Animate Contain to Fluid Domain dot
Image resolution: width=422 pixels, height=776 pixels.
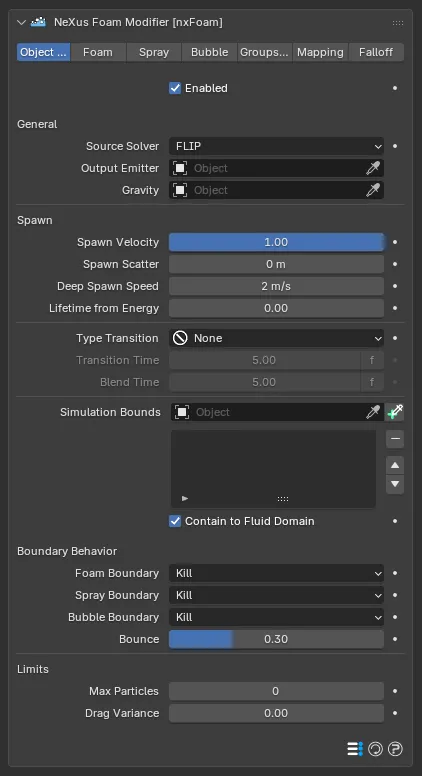395,521
